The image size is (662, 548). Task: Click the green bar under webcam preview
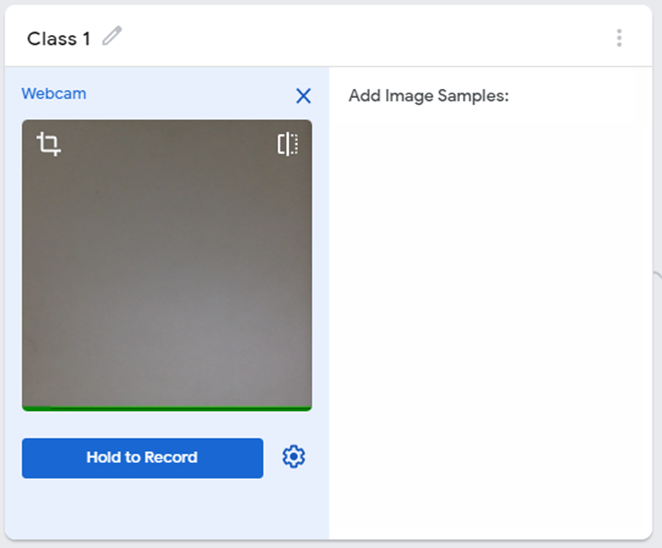pyautogui.click(x=167, y=409)
